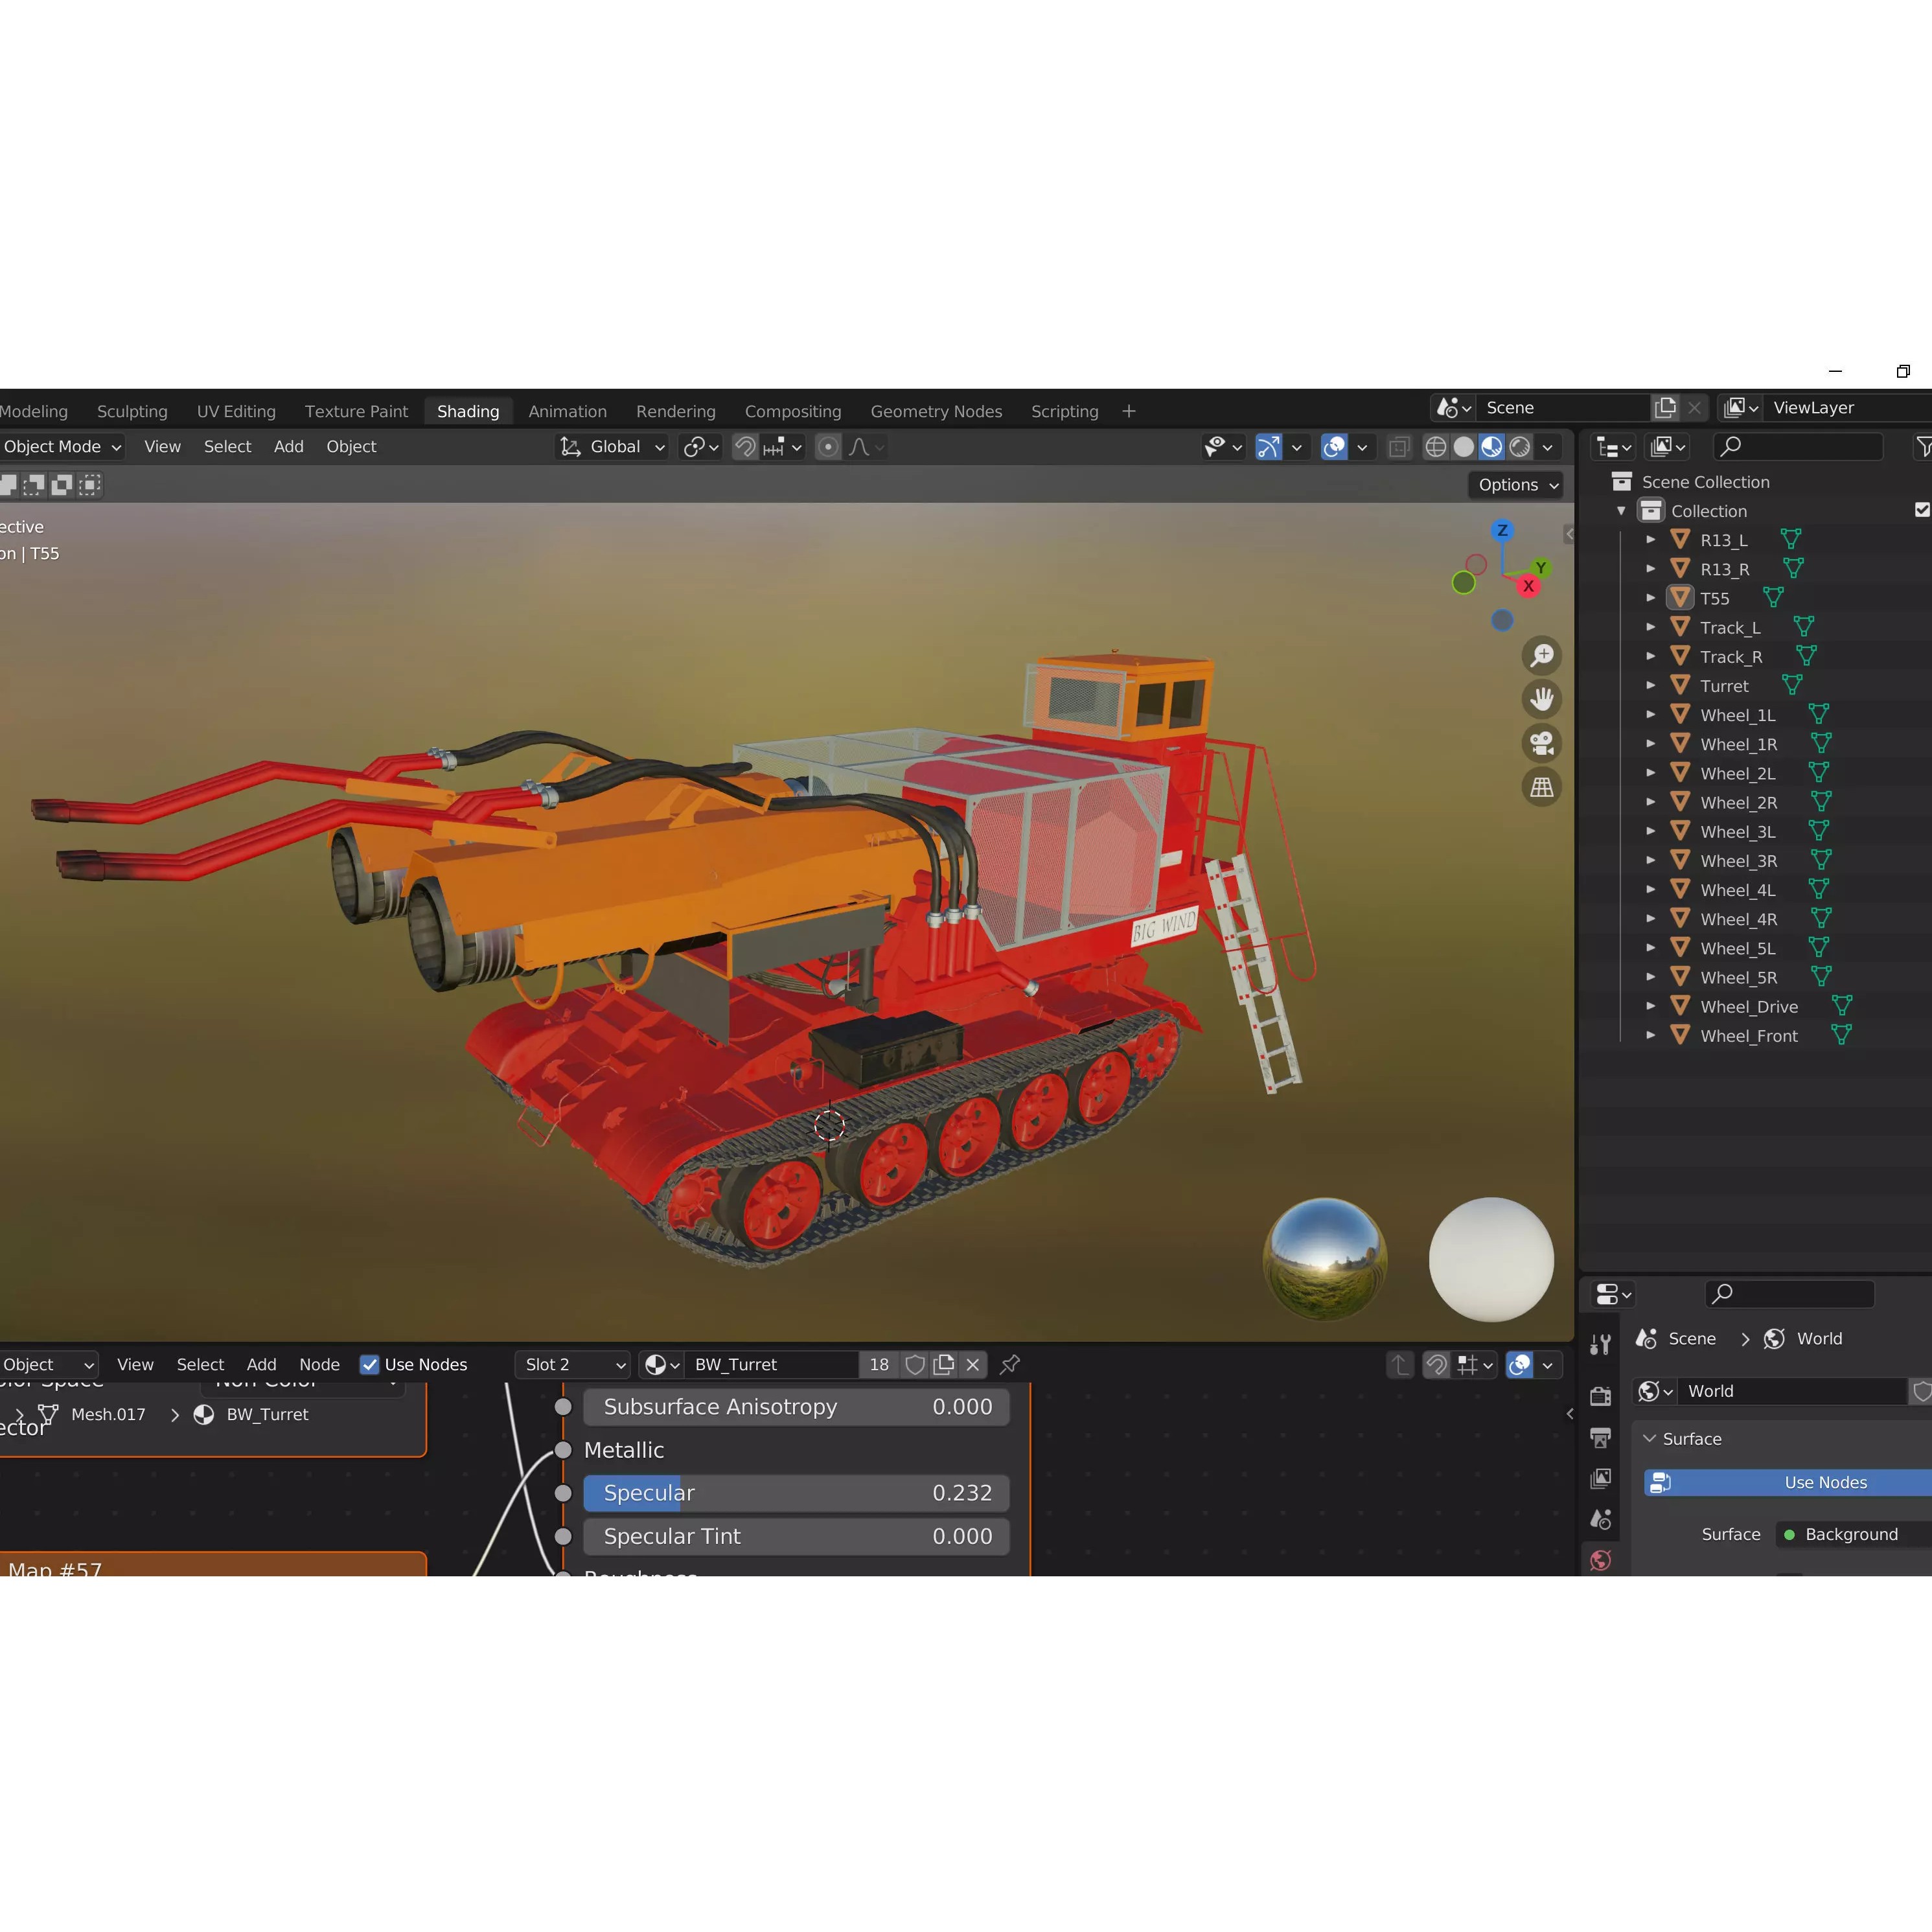Select the proportional editing icon
The image size is (1932, 1932).
[x=827, y=446]
